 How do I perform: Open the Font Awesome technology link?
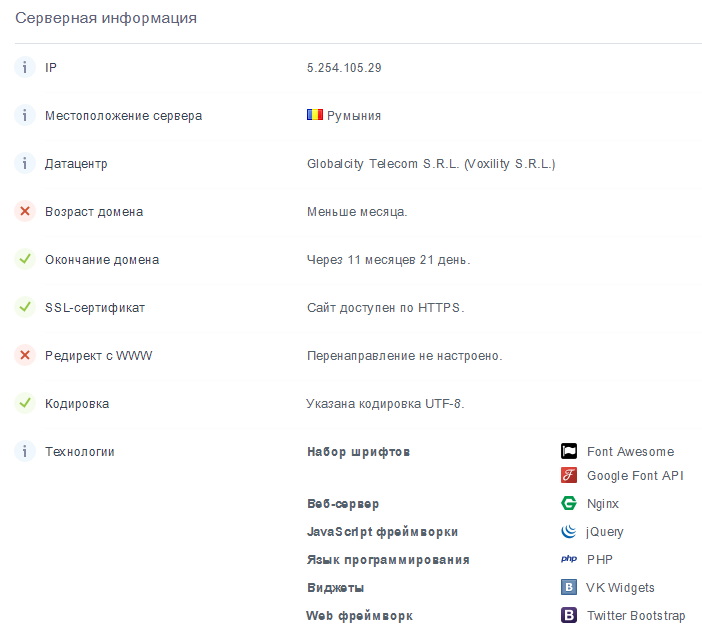coord(630,451)
